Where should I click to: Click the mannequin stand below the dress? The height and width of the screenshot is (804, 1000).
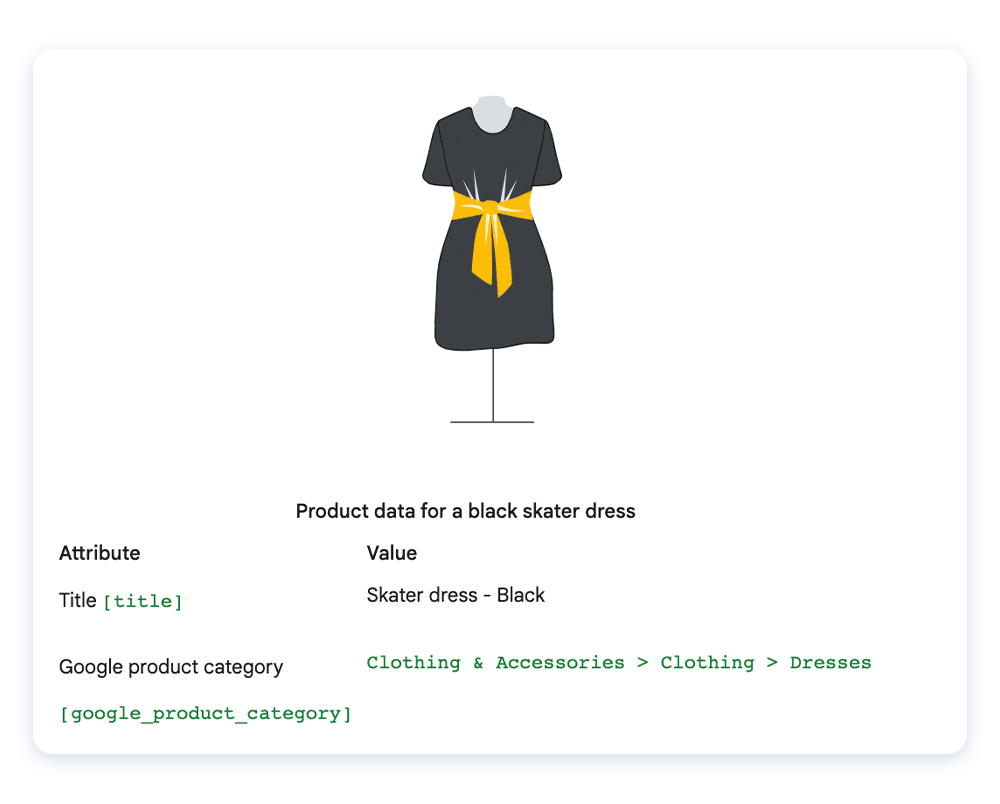(494, 390)
